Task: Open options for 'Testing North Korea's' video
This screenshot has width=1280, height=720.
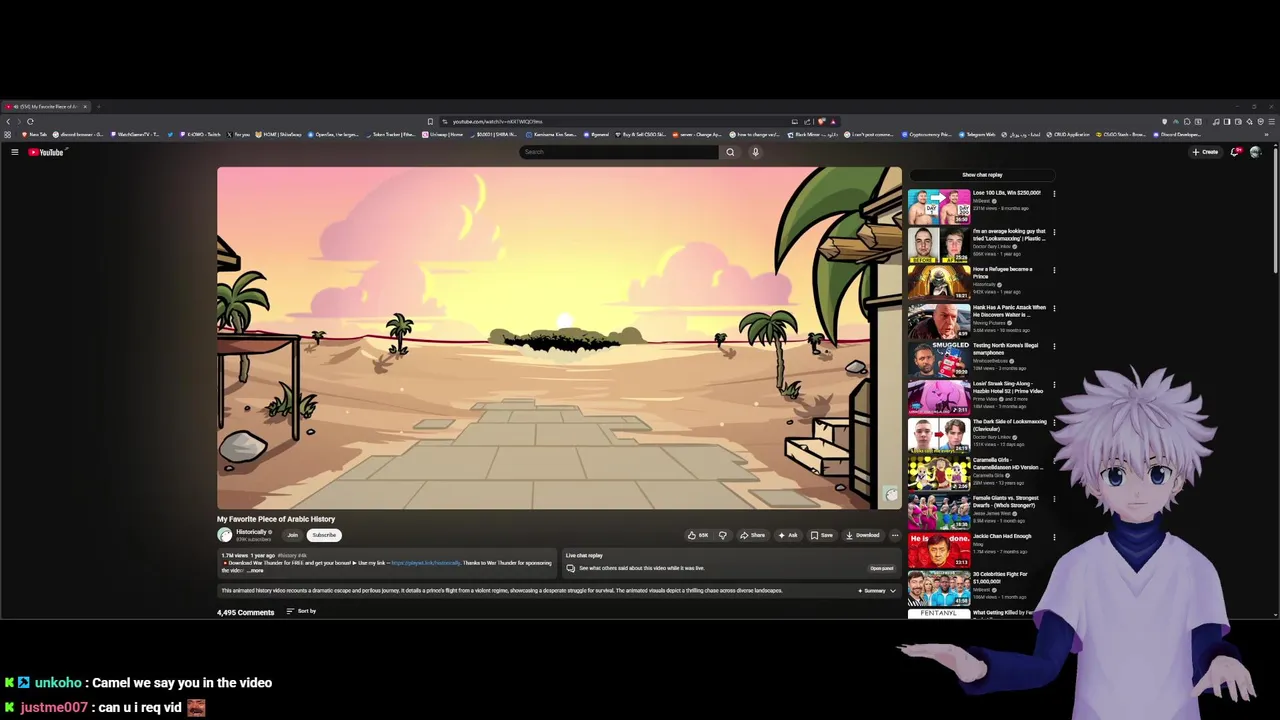Action: (x=1054, y=346)
